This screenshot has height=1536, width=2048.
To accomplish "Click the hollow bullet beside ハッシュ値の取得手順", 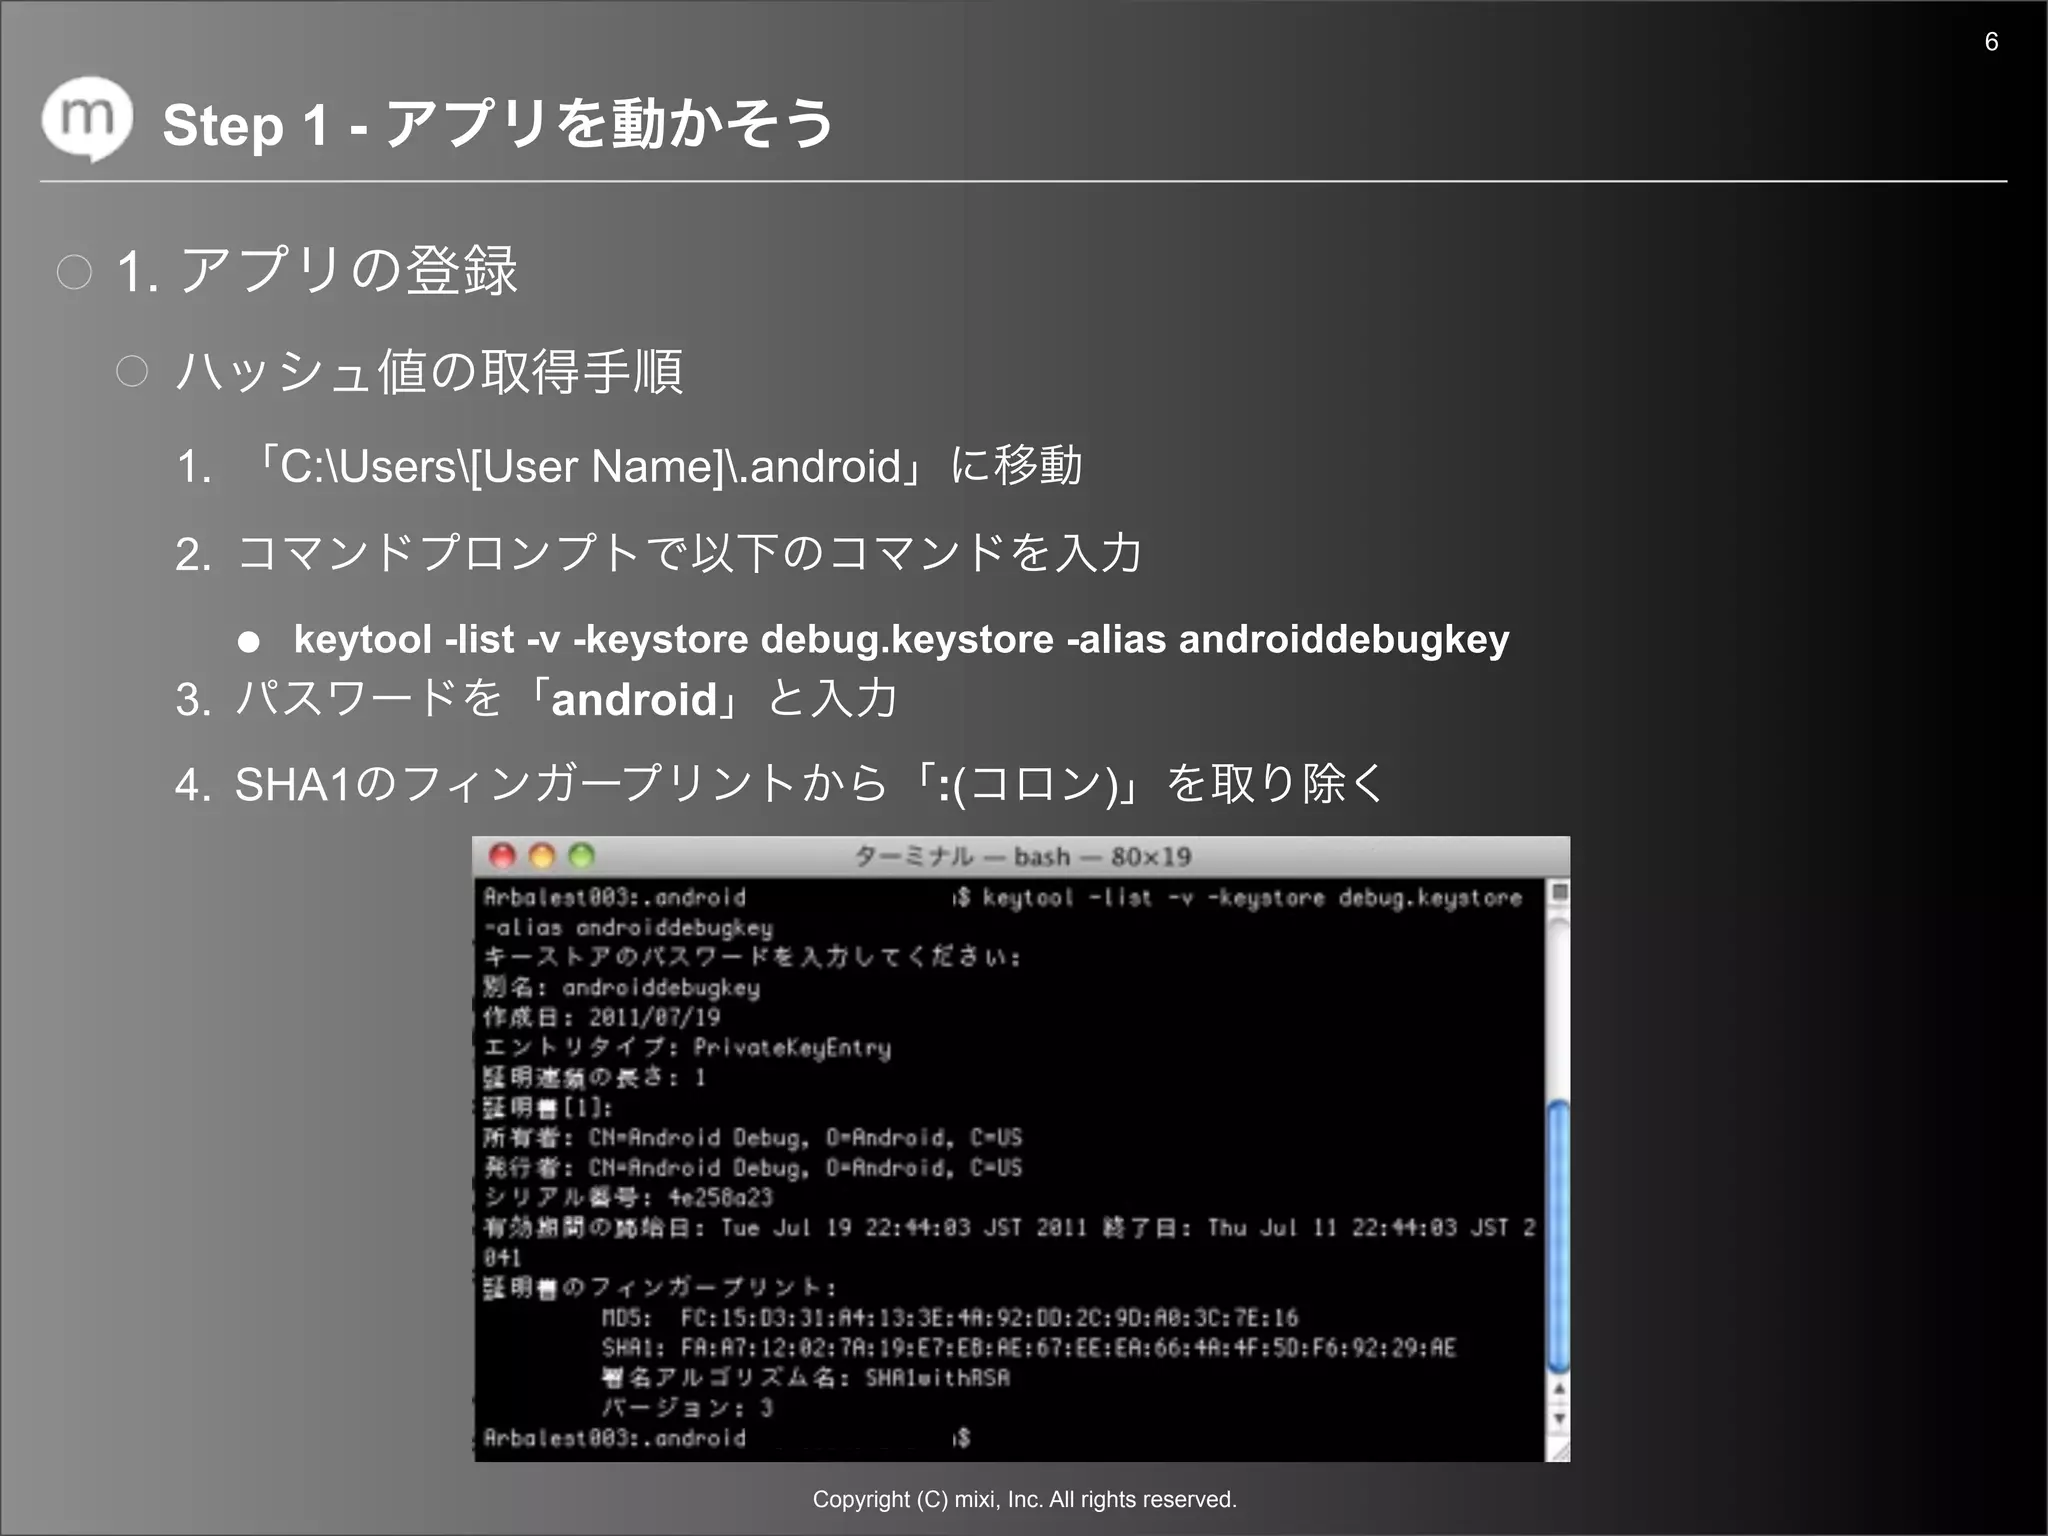I will pyautogui.click(x=132, y=372).
